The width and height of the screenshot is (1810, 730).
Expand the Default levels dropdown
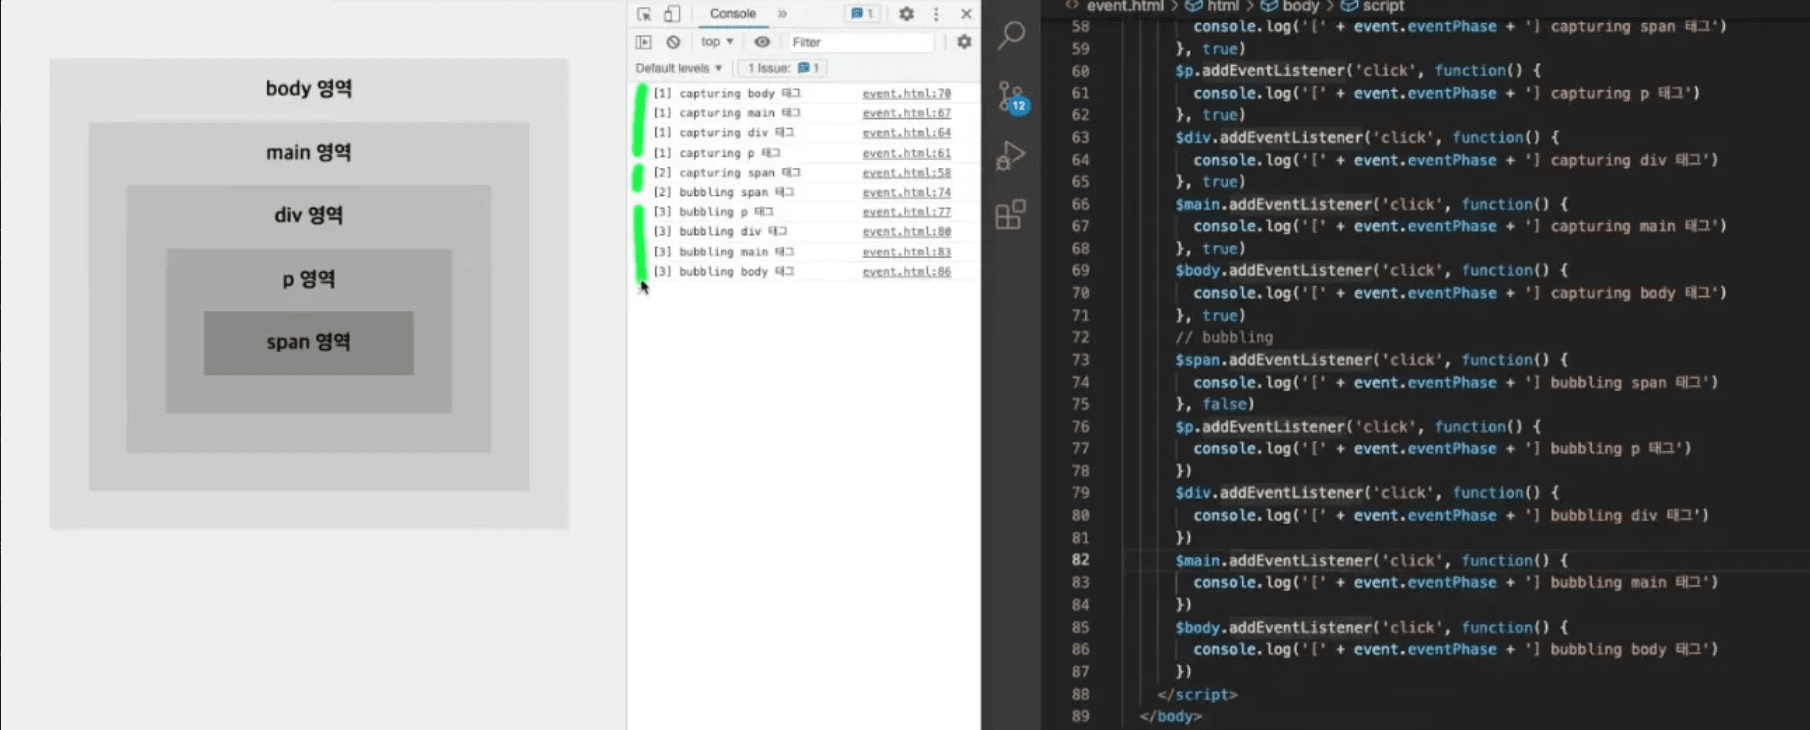click(679, 68)
